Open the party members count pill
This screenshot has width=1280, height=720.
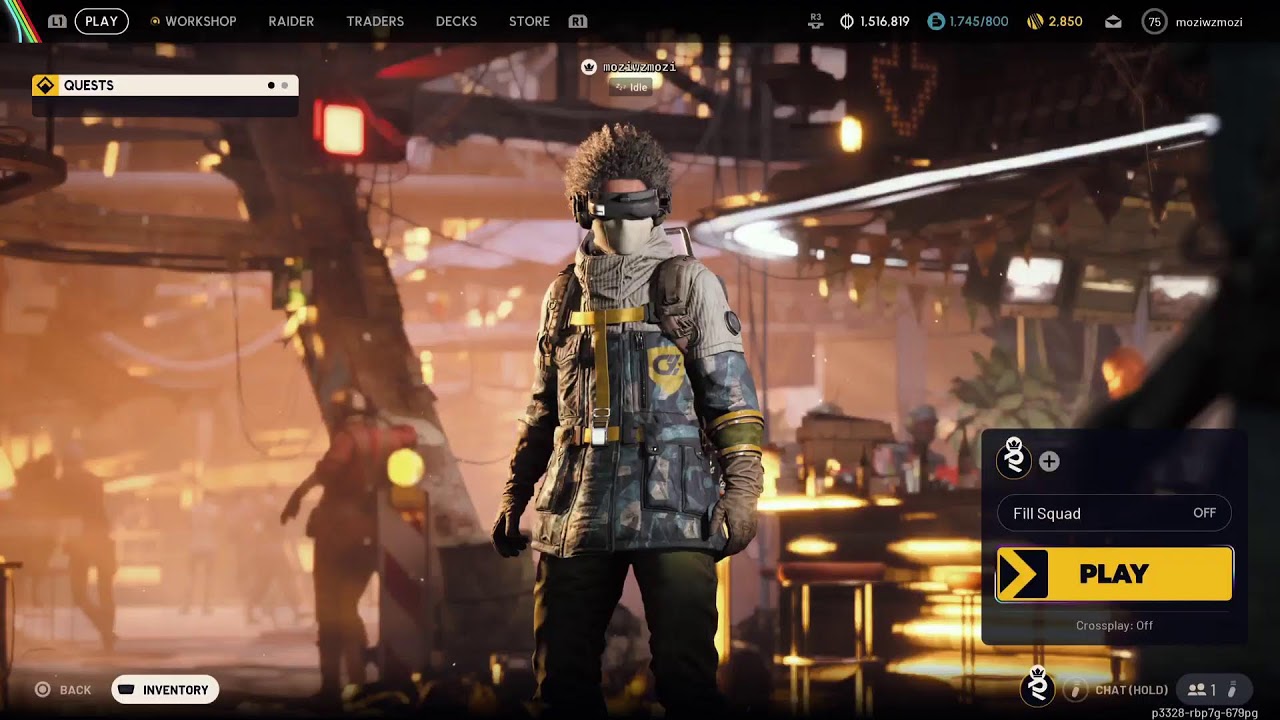pyautogui.click(x=1213, y=689)
